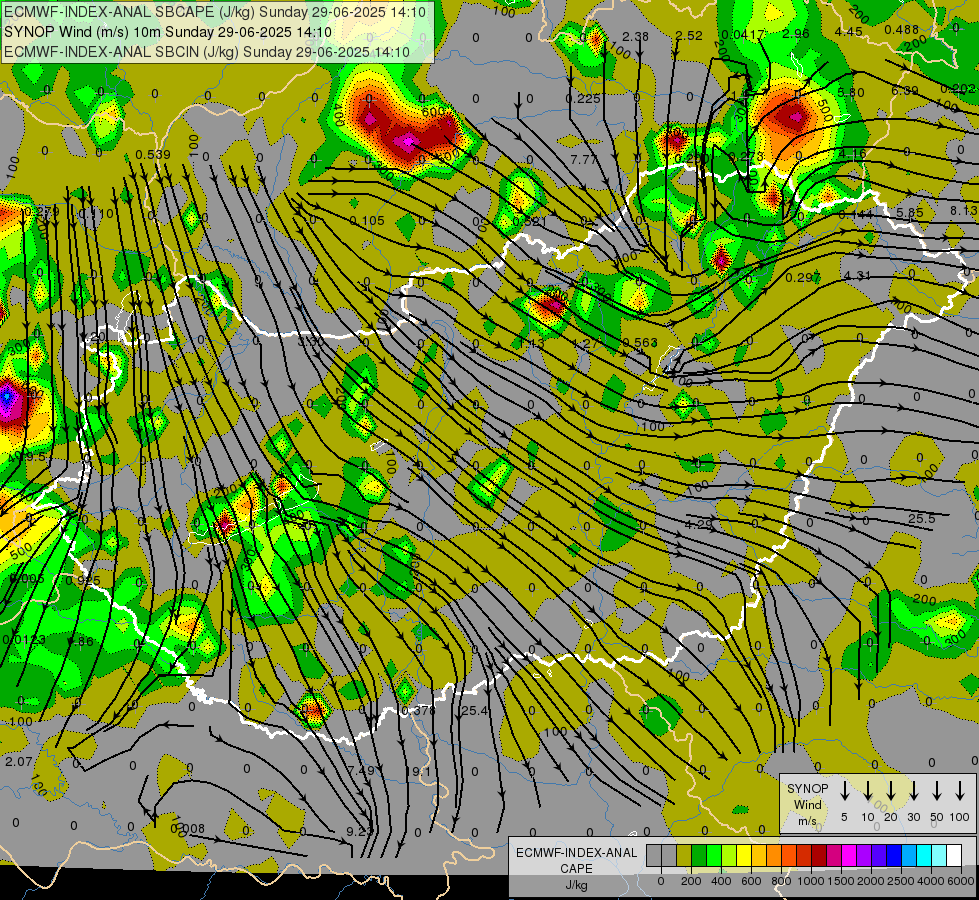Click the 4000 tick label on CAPE scale

(x=931, y=881)
